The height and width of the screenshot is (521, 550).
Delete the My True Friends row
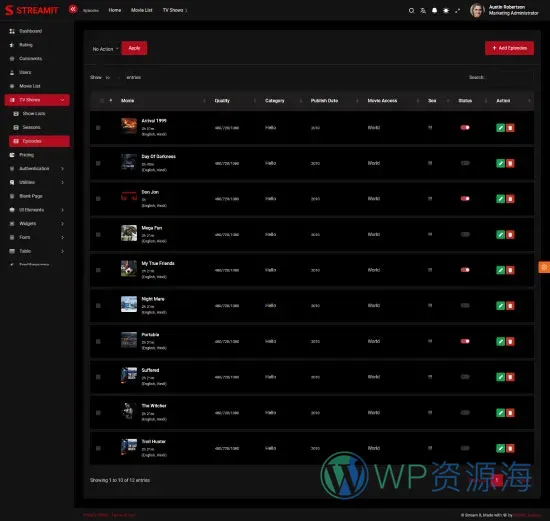tap(510, 270)
